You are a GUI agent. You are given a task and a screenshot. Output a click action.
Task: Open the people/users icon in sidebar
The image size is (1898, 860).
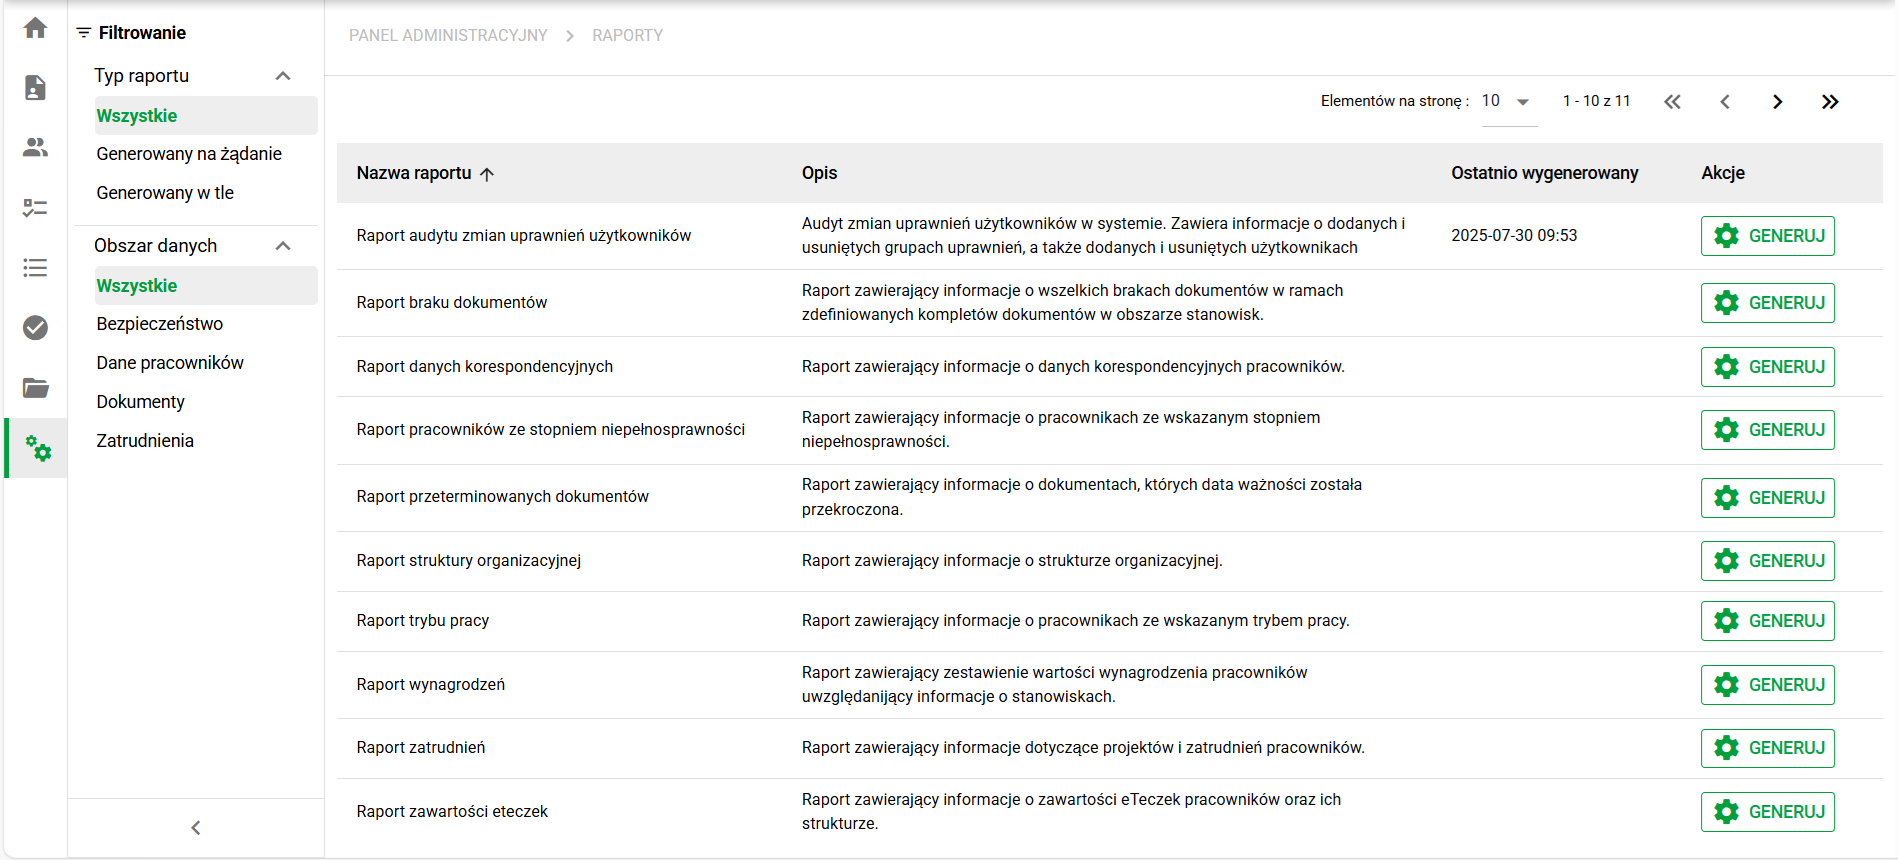[x=35, y=148]
